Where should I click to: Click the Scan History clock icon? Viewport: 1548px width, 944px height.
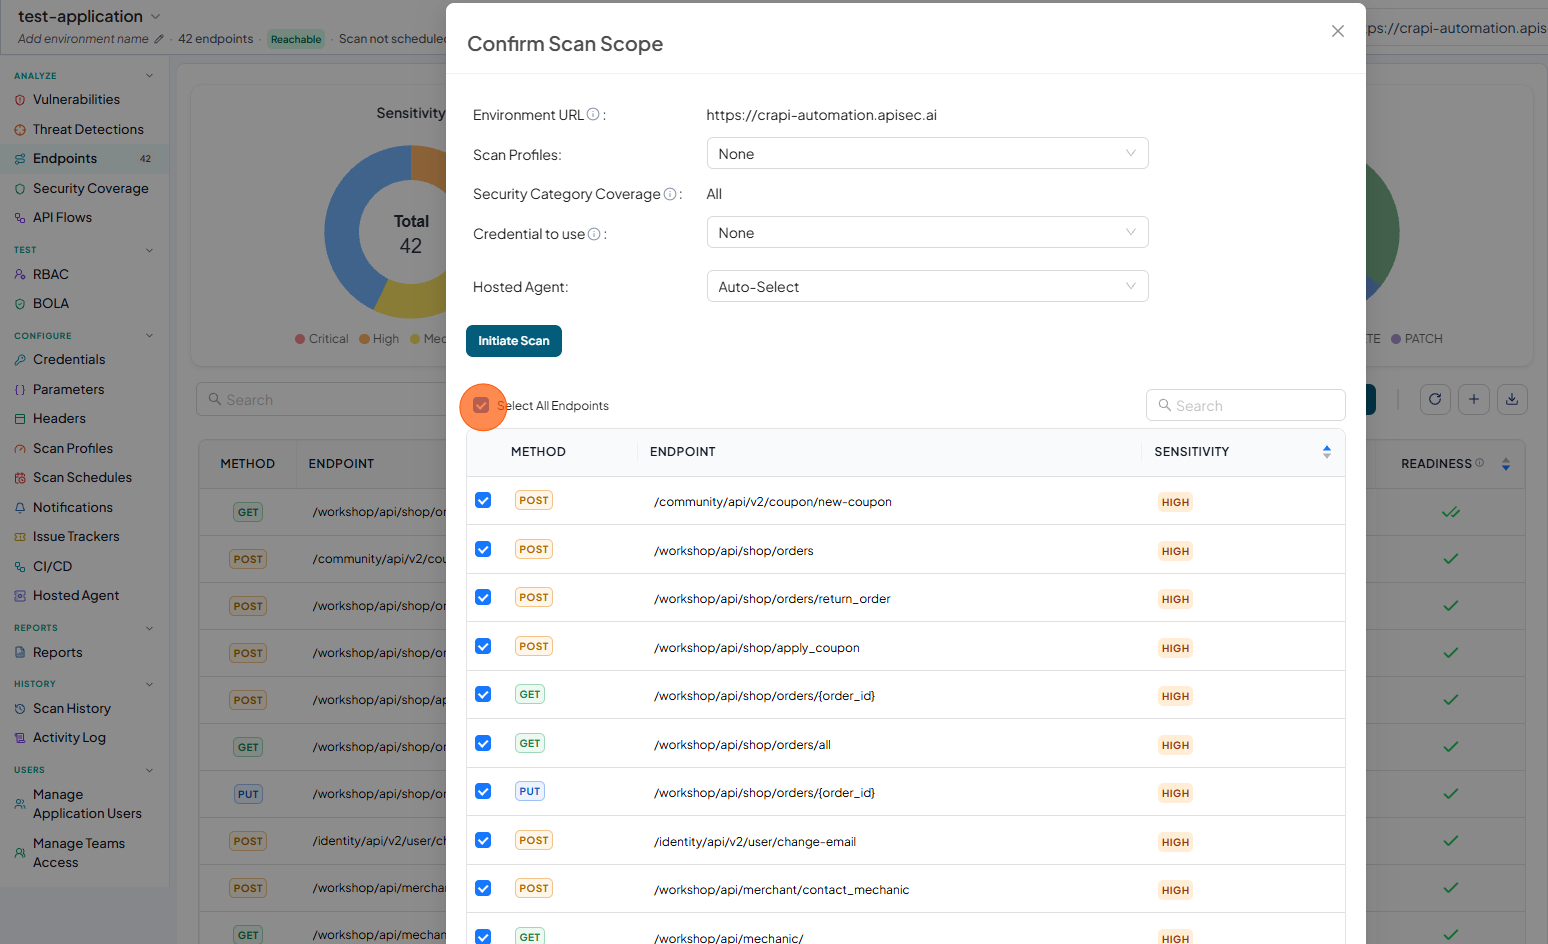click(20, 709)
